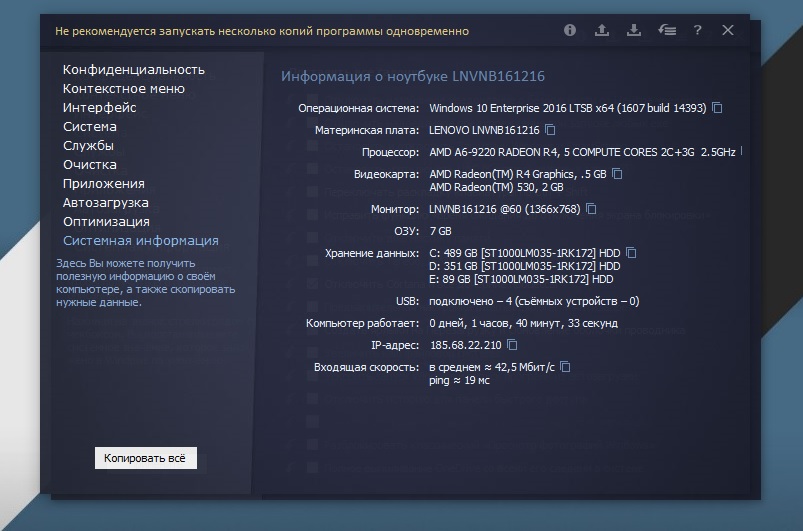Click the info icon in the title bar

[570, 30]
